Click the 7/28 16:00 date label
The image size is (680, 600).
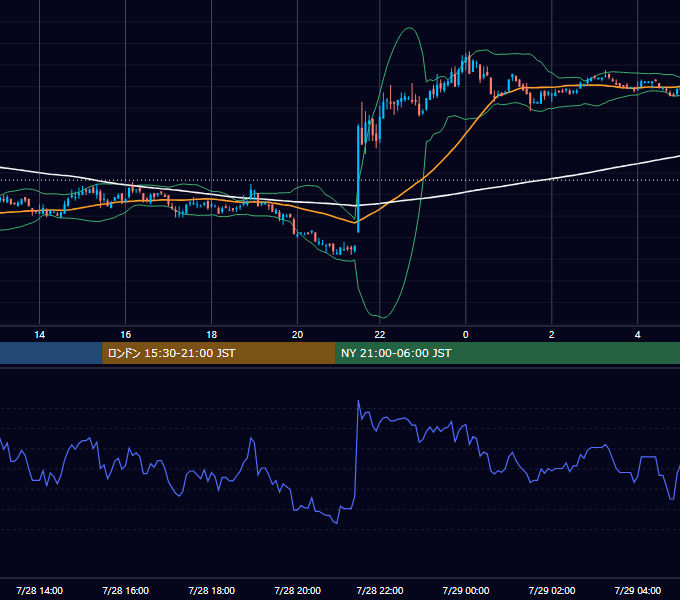125,590
